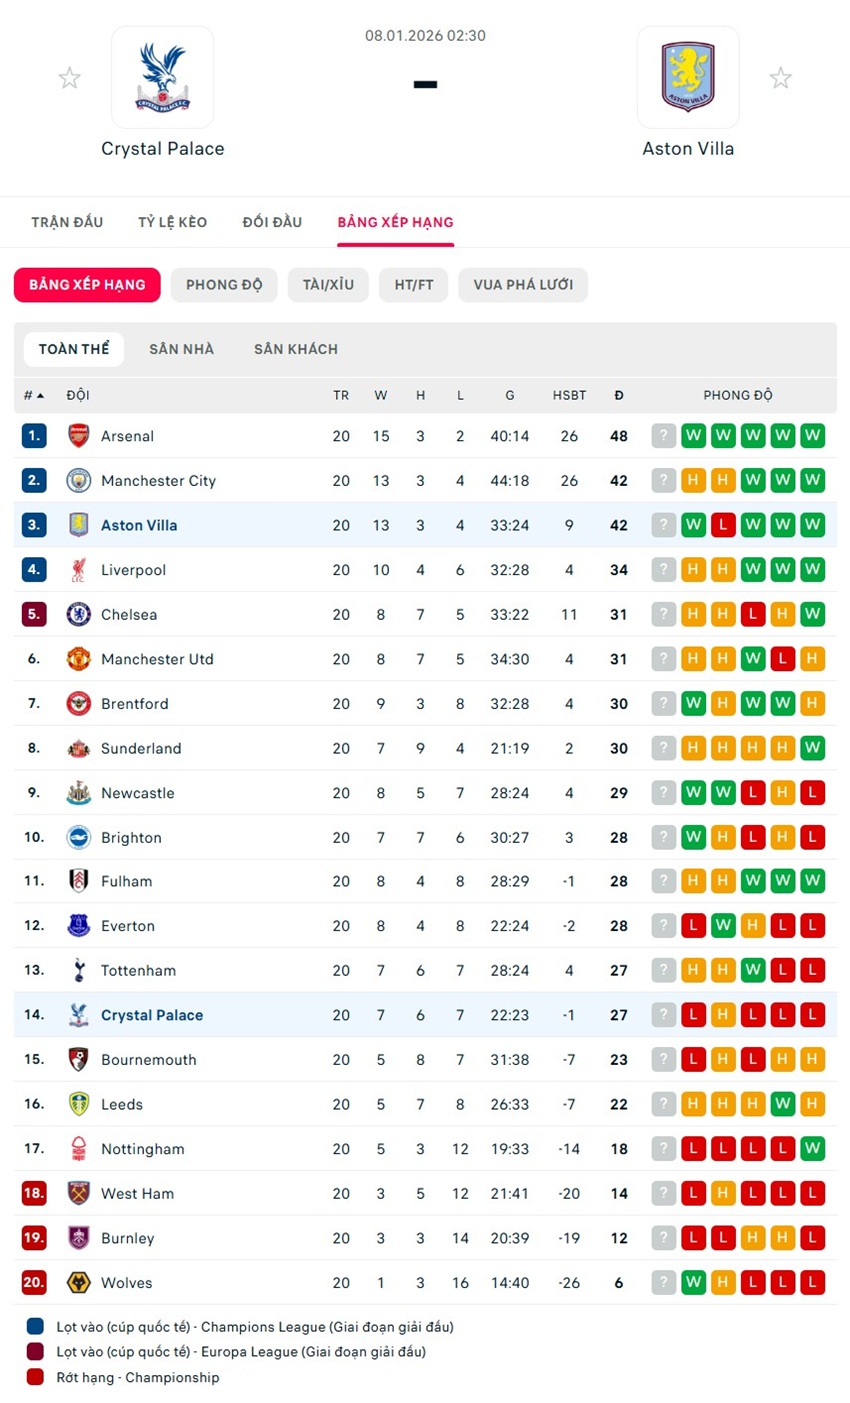The width and height of the screenshot is (850, 1403).
Task: Toggle the favorite star next to Aston Villa
Action: (x=781, y=77)
